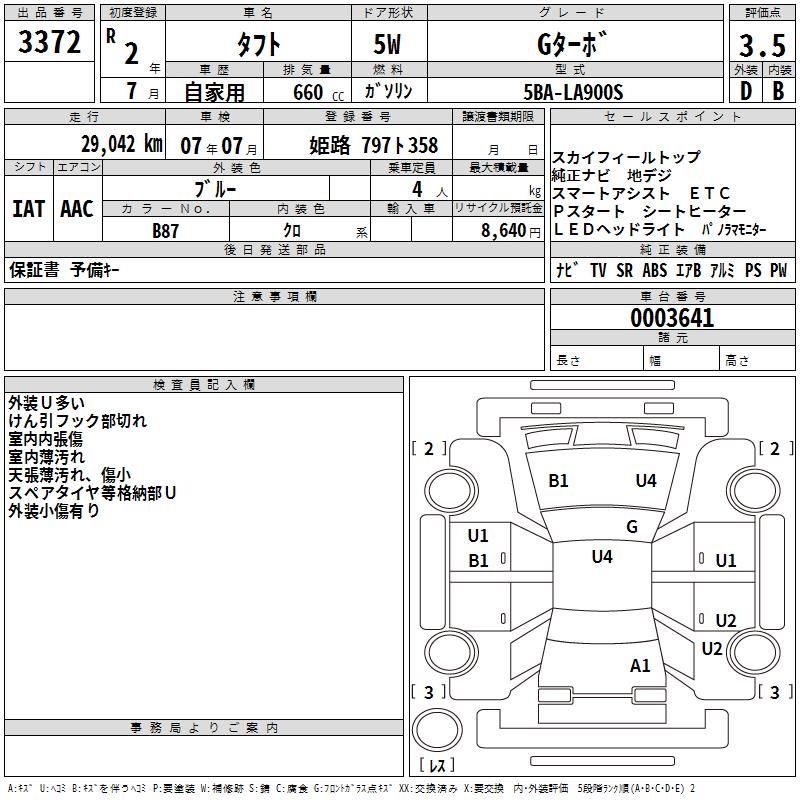The image size is (800, 800).
Task: Select the 検査員記入欄 header
Action: 204,385
